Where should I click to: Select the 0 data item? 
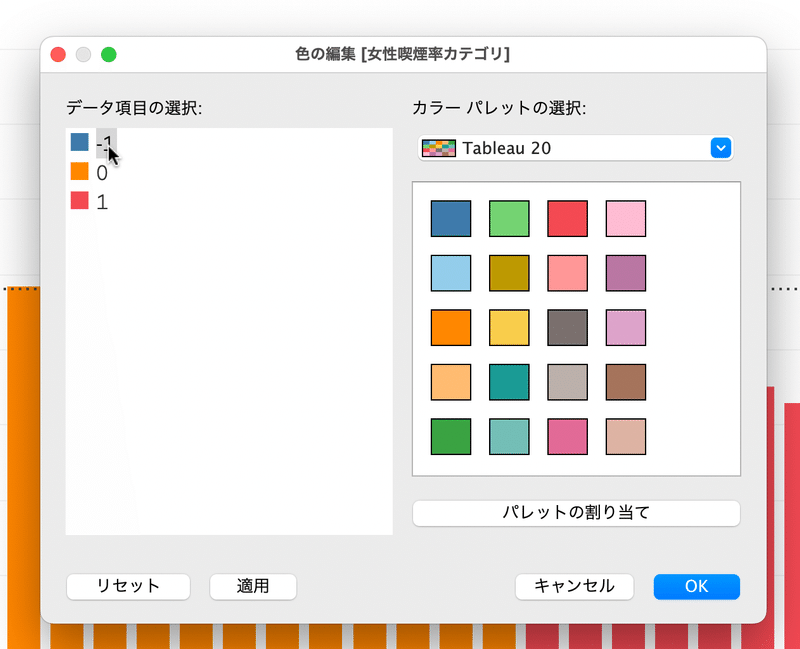click(x=89, y=172)
